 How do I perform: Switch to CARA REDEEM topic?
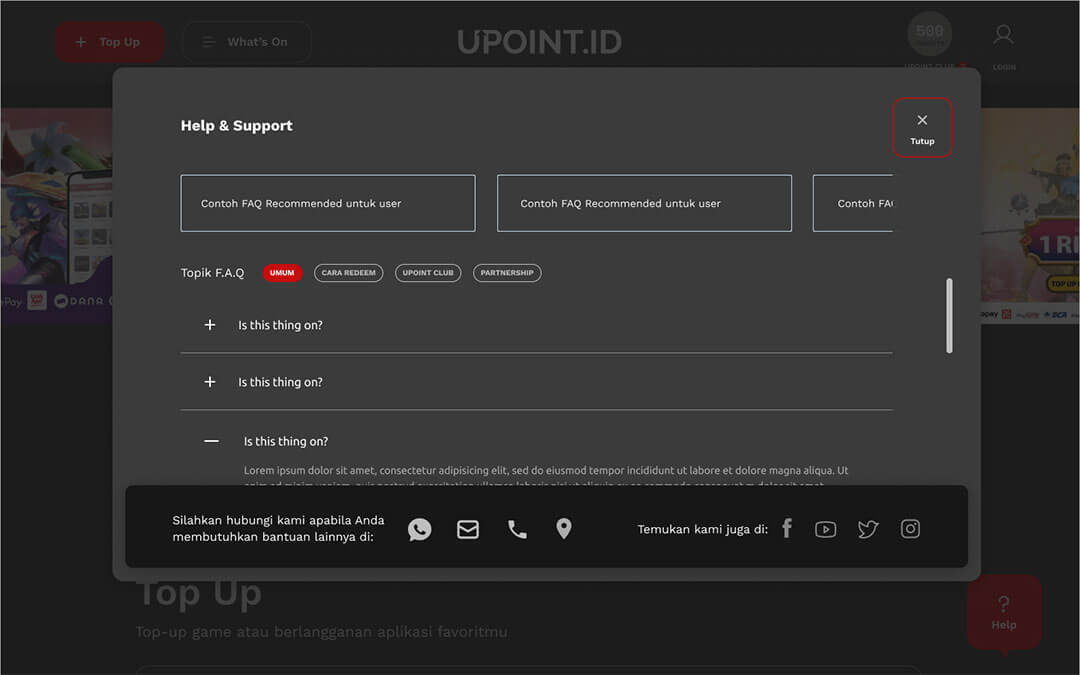pos(348,273)
